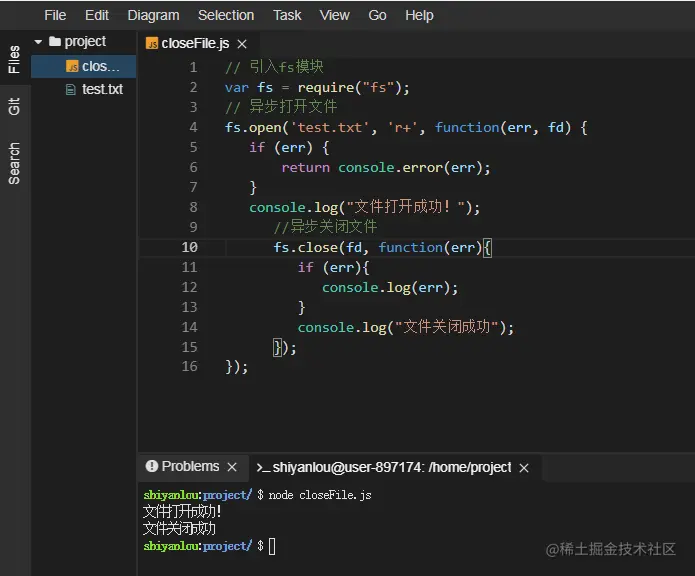Click 'test.txt' string in fs.open line
Viewport: 695px width, 576px height.
pos(329,128)
